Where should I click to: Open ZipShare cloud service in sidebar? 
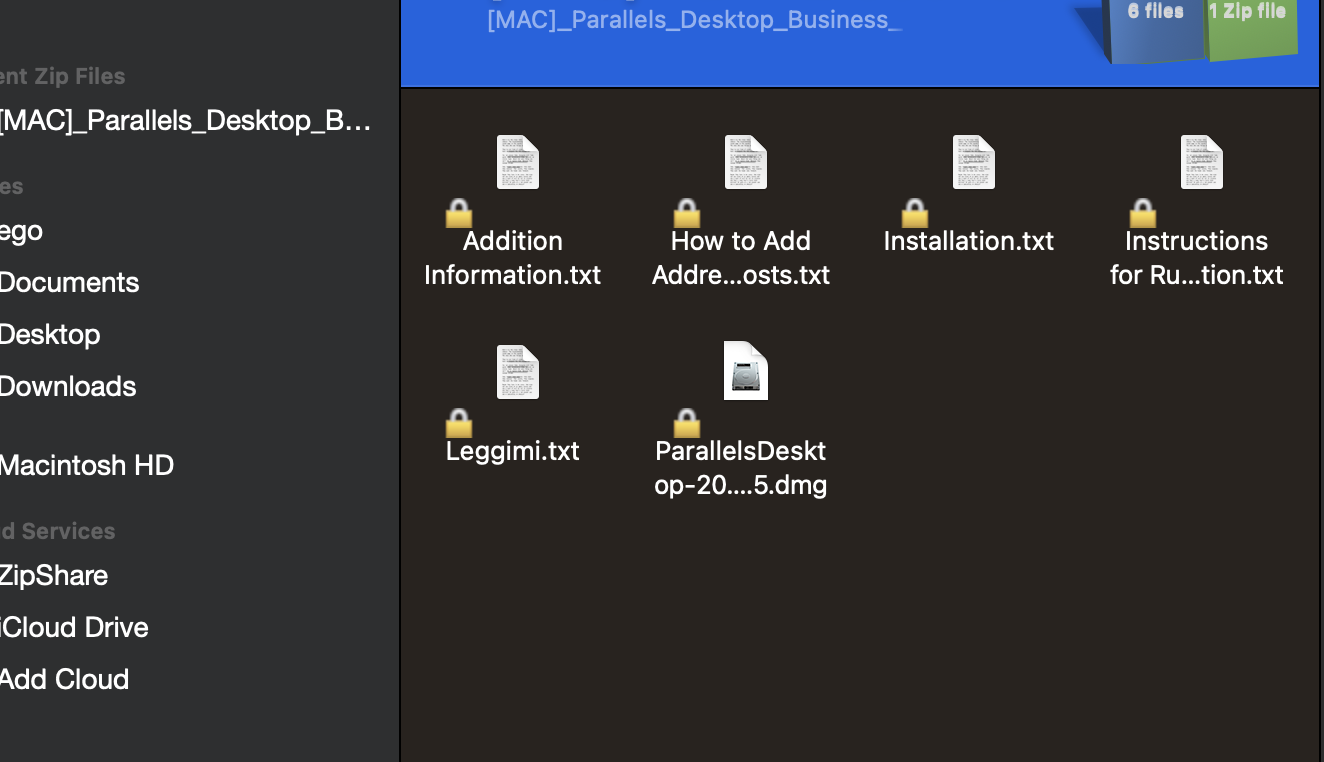(x=54, y=576)
